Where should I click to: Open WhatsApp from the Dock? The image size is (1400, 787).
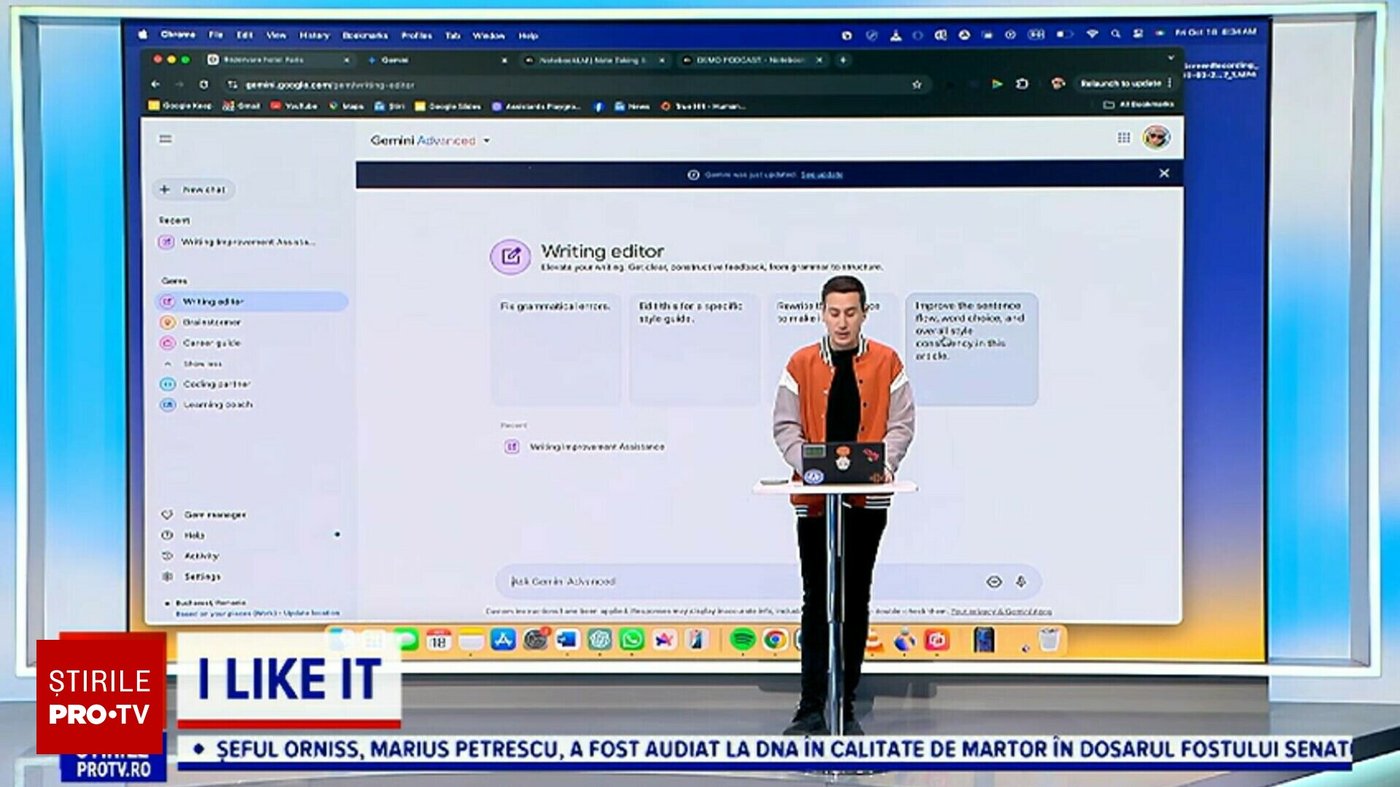tap(631, 639)
